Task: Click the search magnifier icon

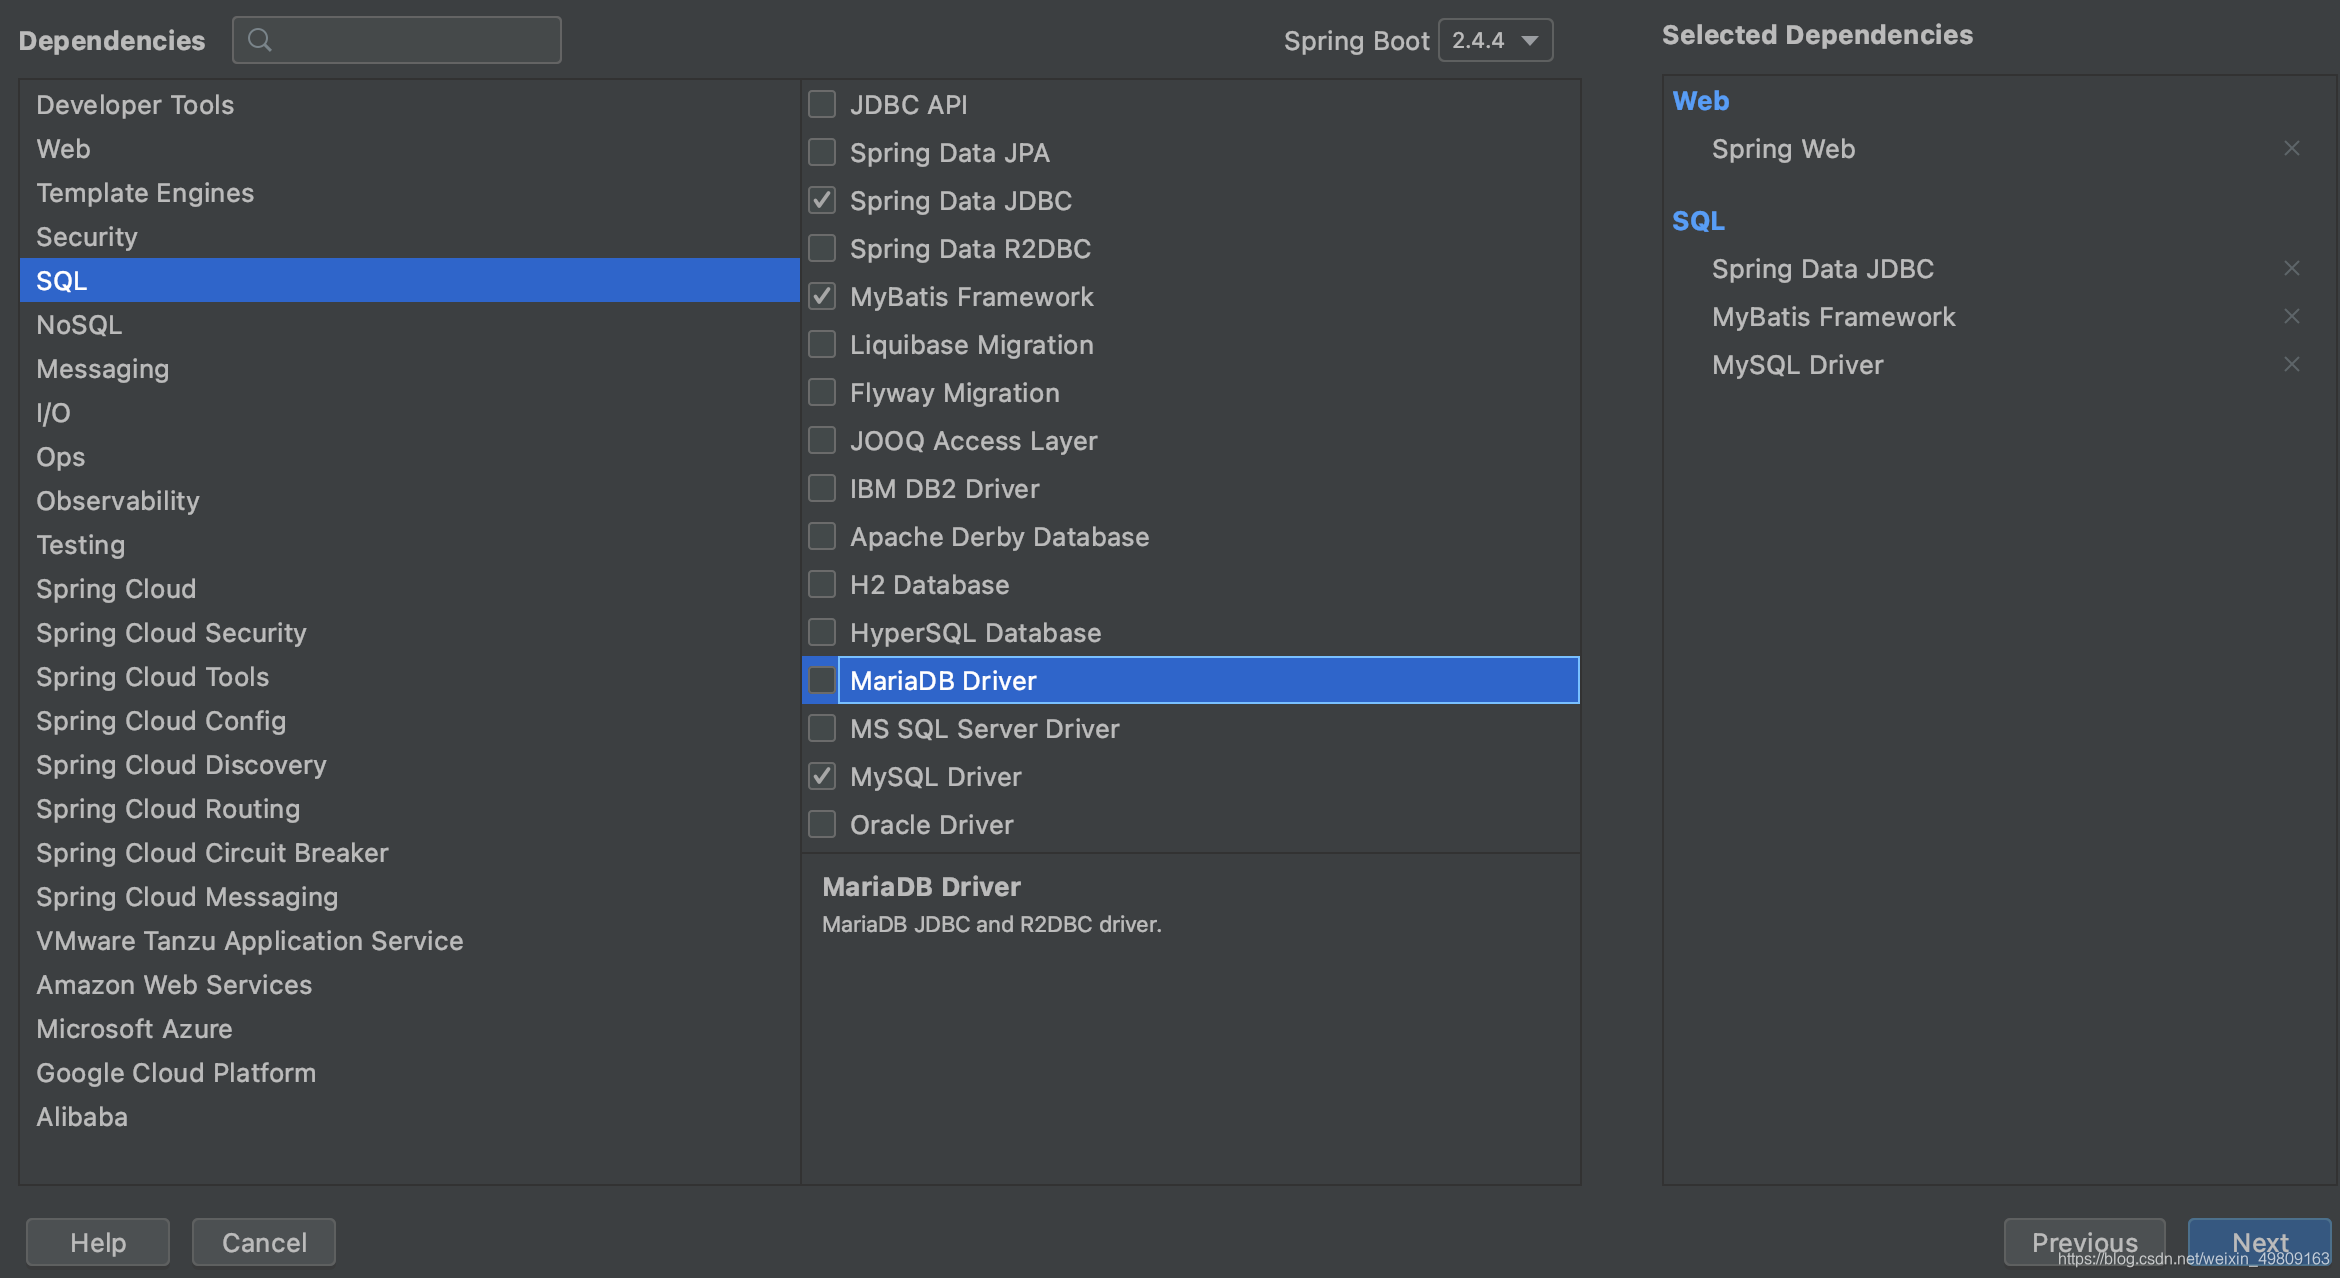Action: click(260, 40)
